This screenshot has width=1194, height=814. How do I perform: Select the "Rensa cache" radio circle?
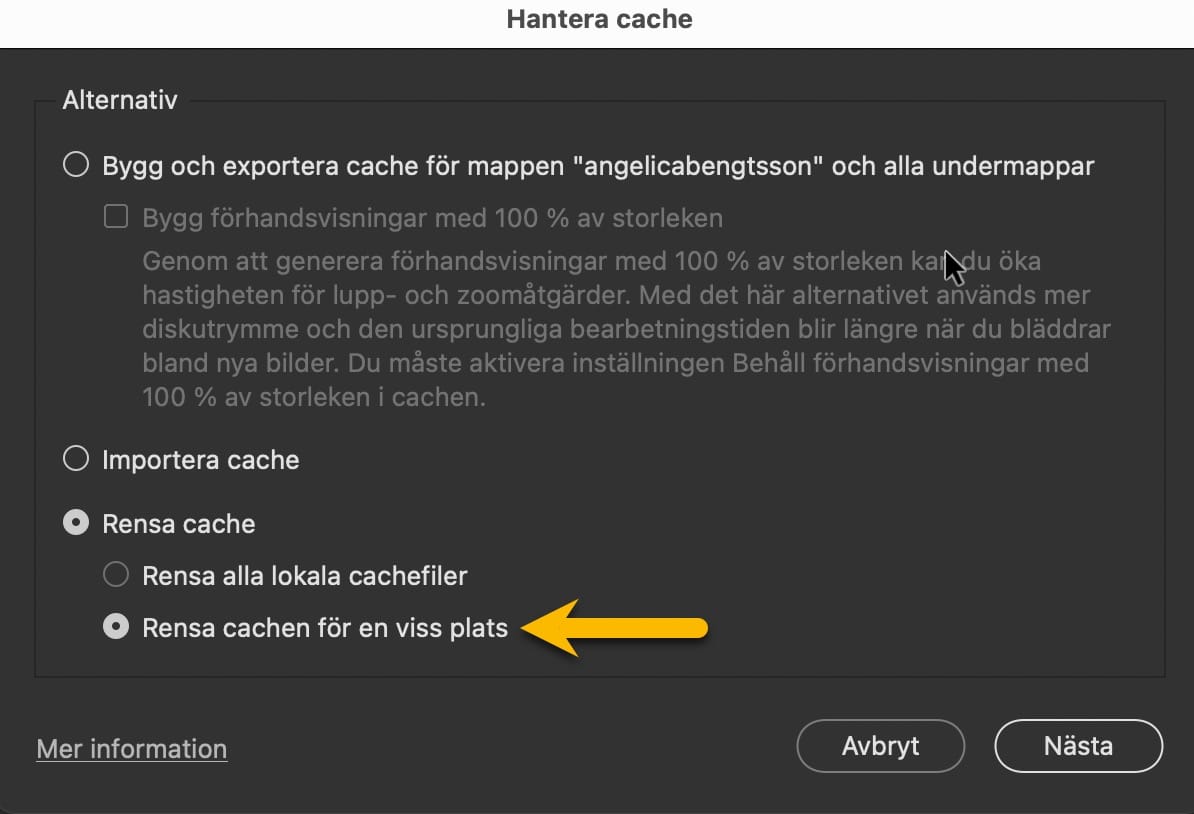click(76, 524)
